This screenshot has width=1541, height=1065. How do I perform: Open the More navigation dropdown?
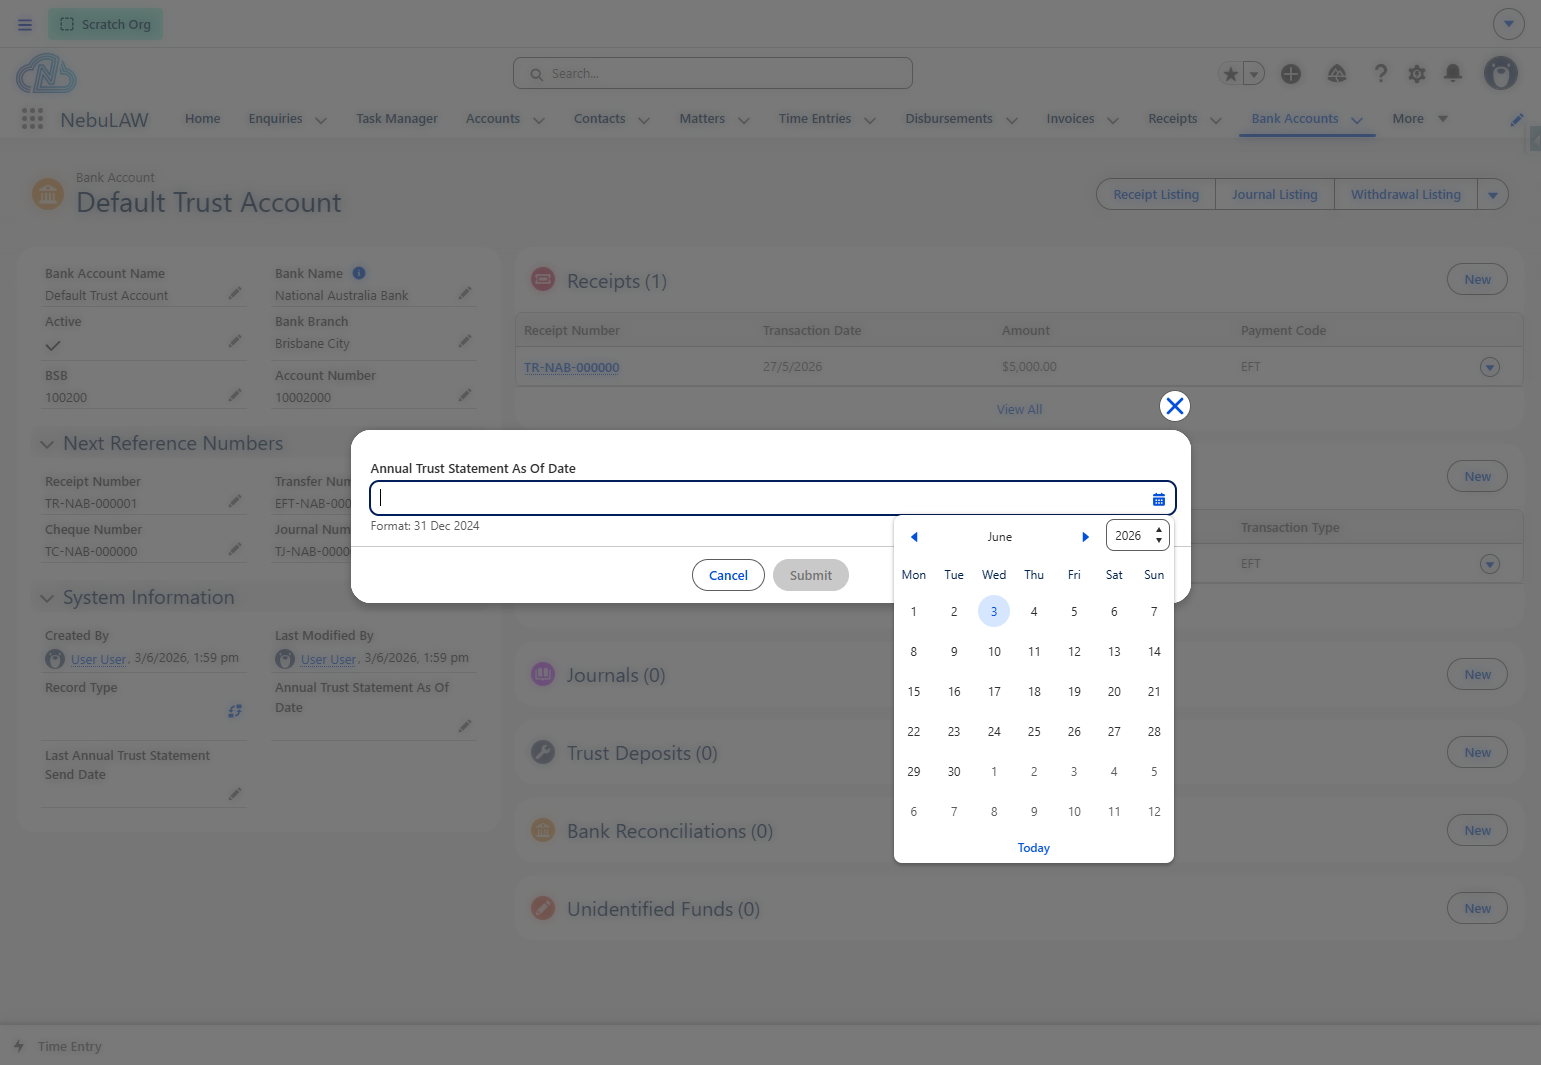click(1420, 119)
